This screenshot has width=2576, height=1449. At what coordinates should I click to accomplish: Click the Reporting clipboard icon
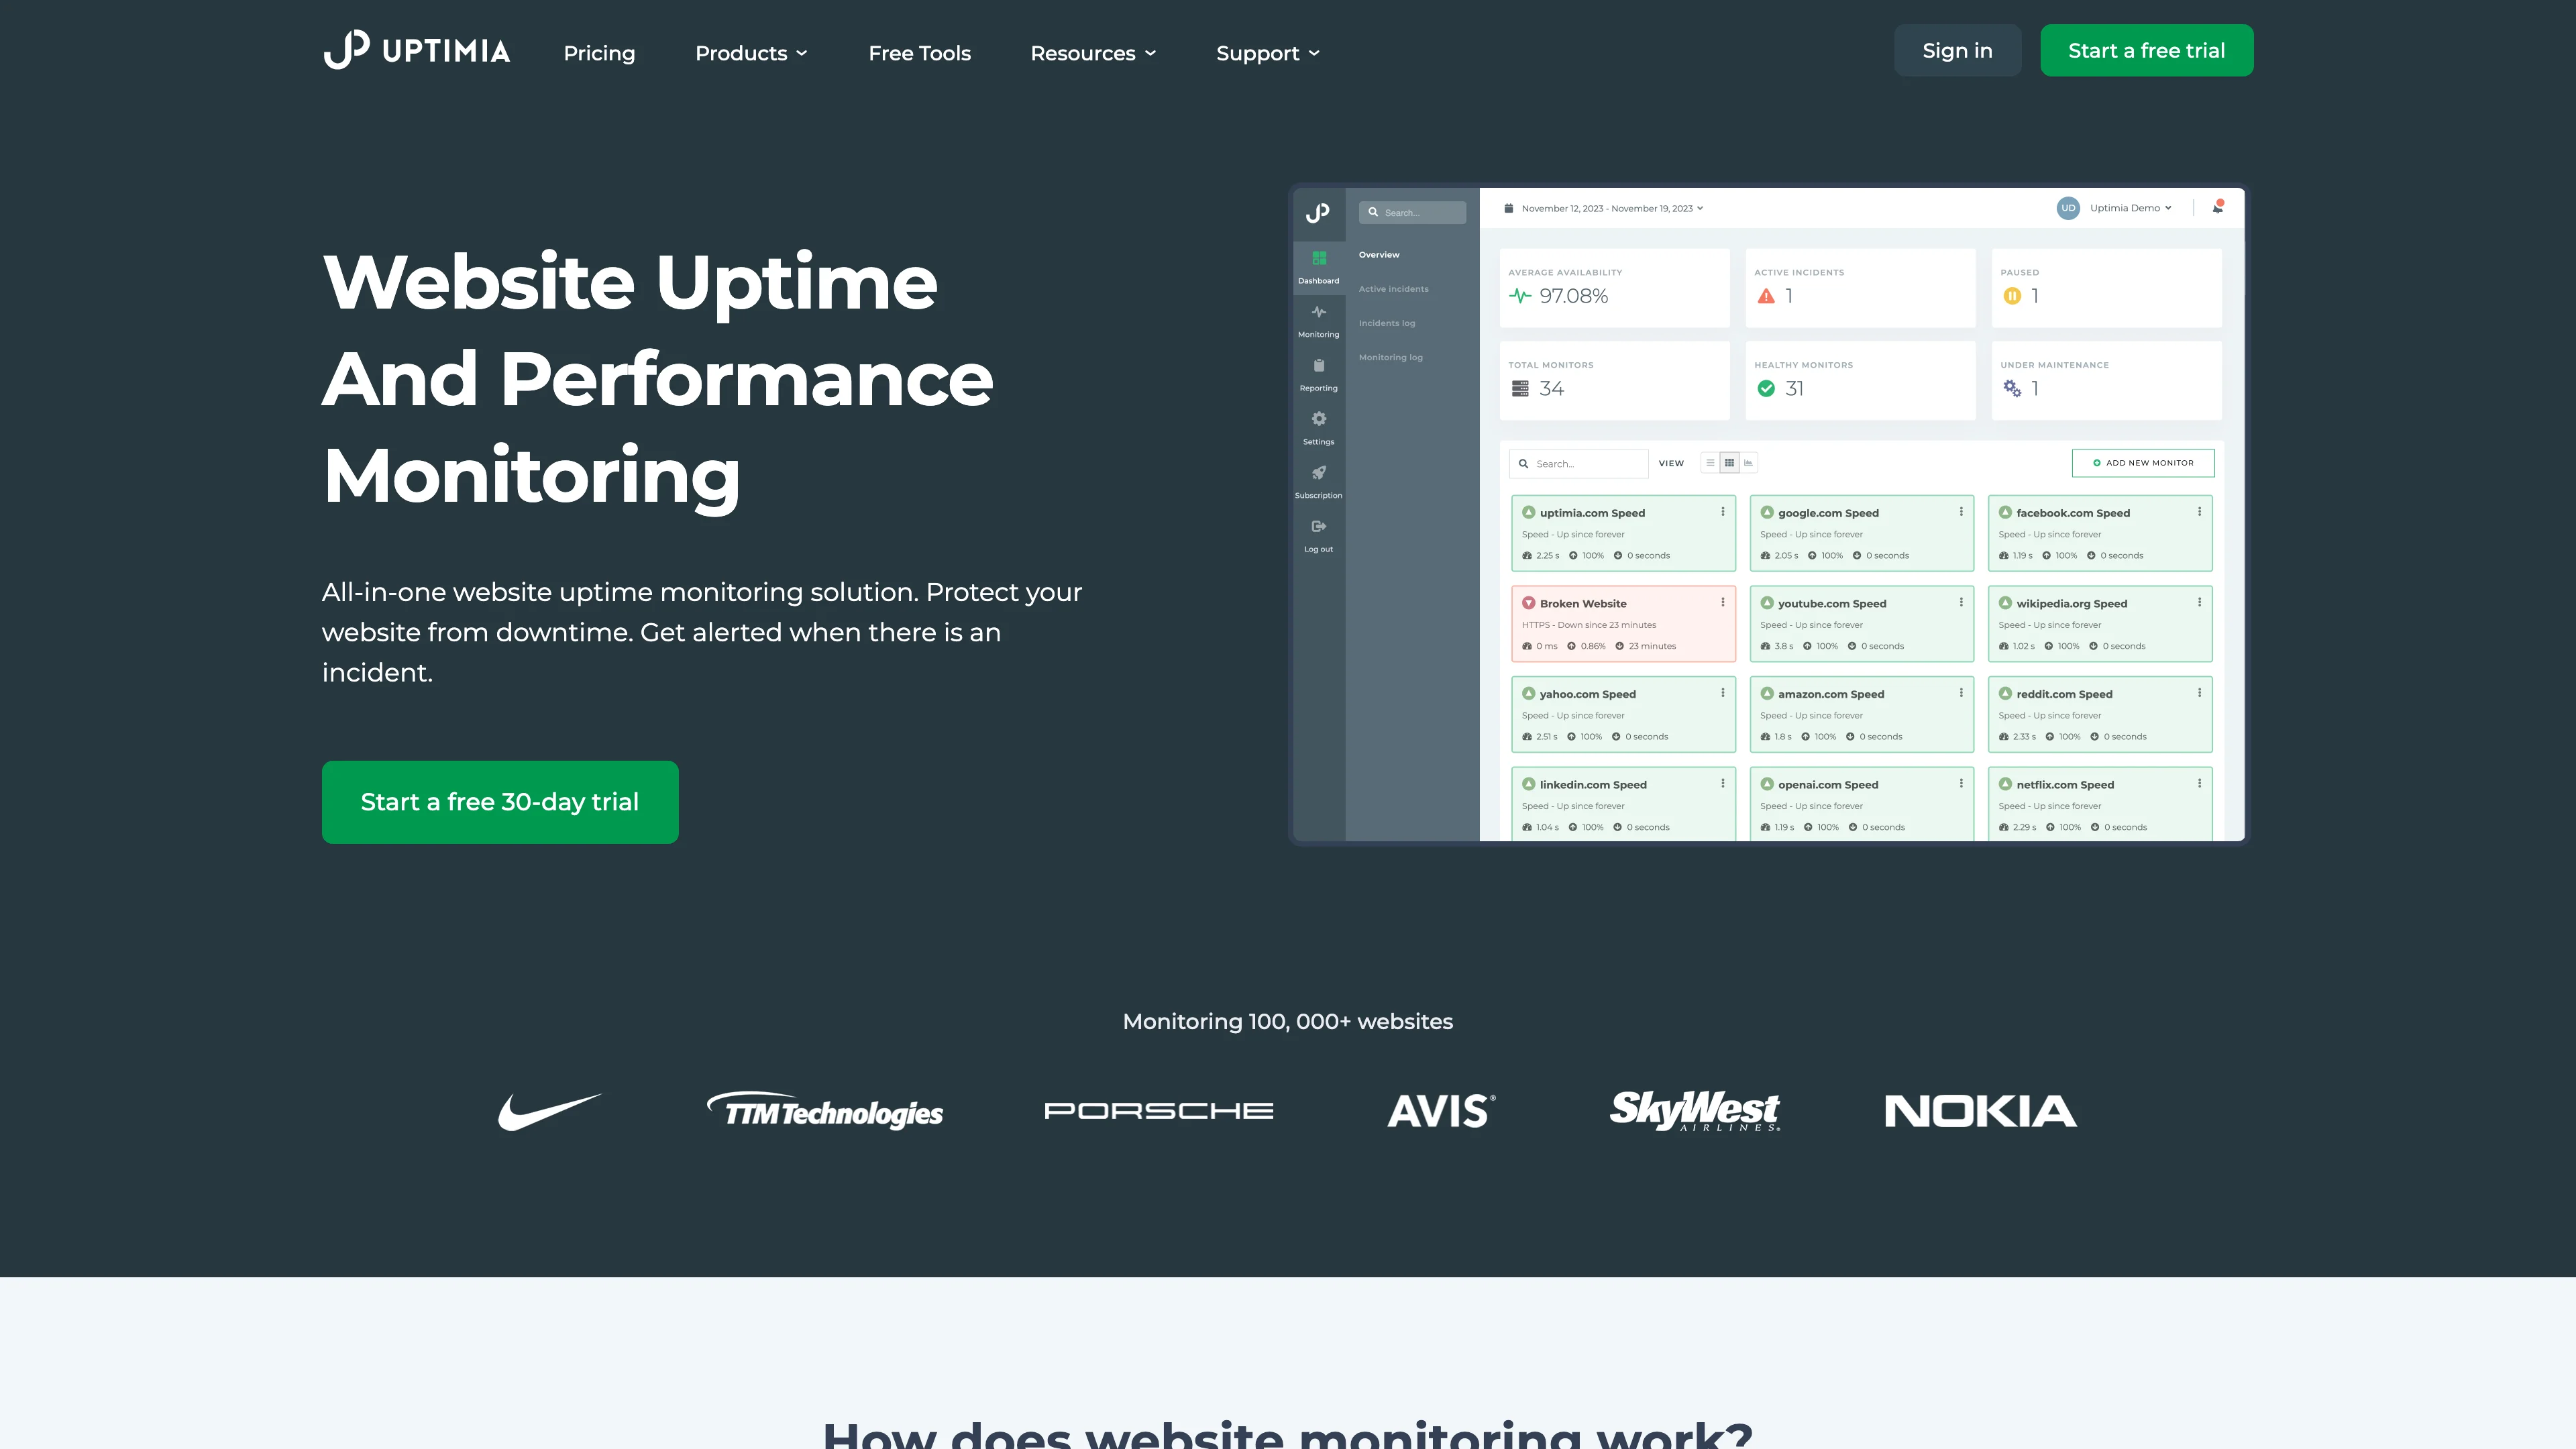click(1319, 364)
